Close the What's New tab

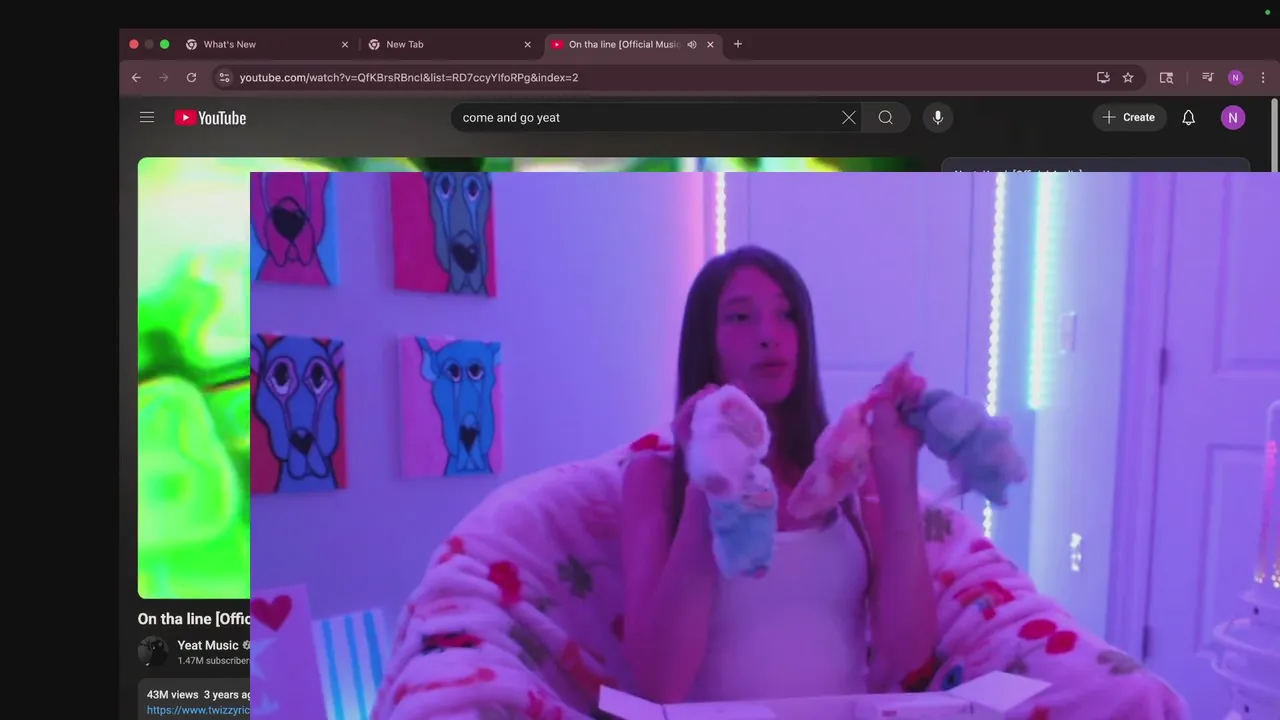[x=345, y=44]
